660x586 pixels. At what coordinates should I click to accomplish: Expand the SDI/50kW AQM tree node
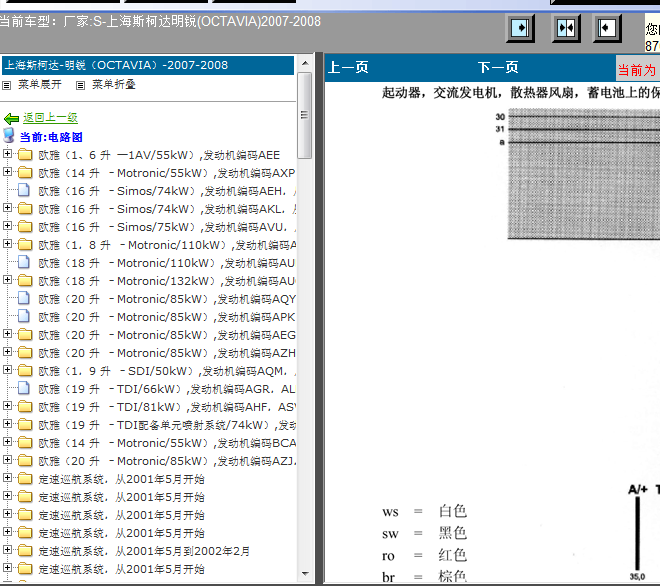pyautogui.click(x=7, y=369)
